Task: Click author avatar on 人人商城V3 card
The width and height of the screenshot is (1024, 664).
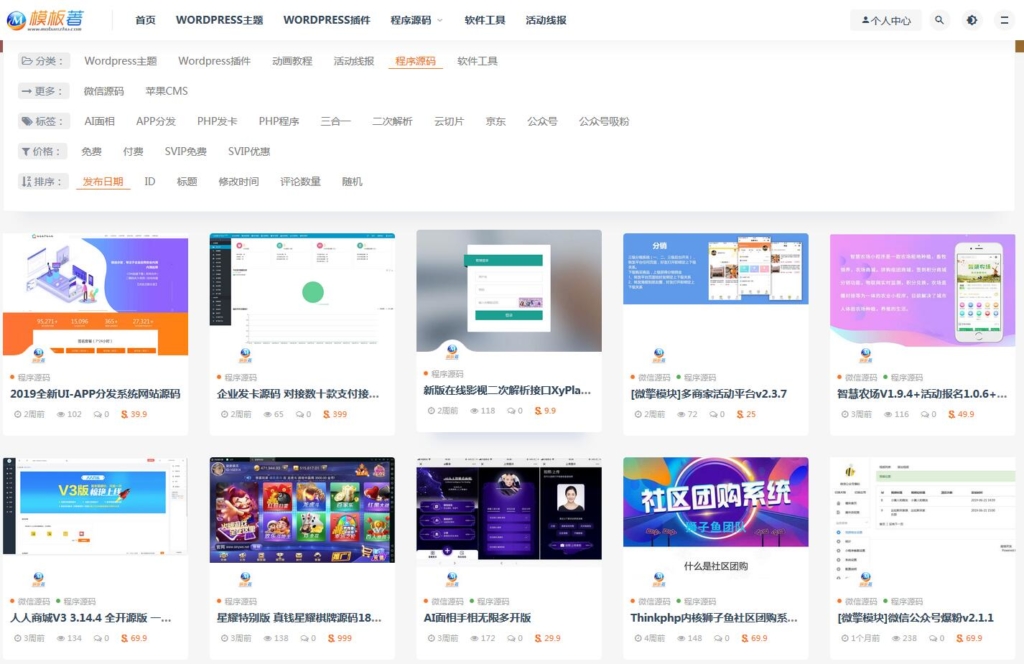Action: (39, 579)
